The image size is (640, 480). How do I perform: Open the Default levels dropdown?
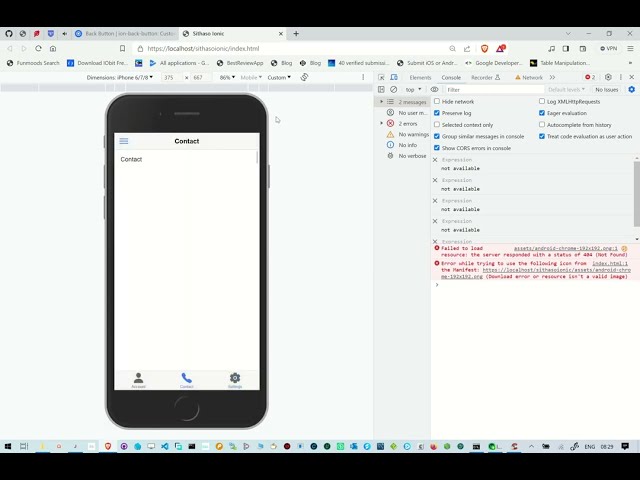click(566, 89)
